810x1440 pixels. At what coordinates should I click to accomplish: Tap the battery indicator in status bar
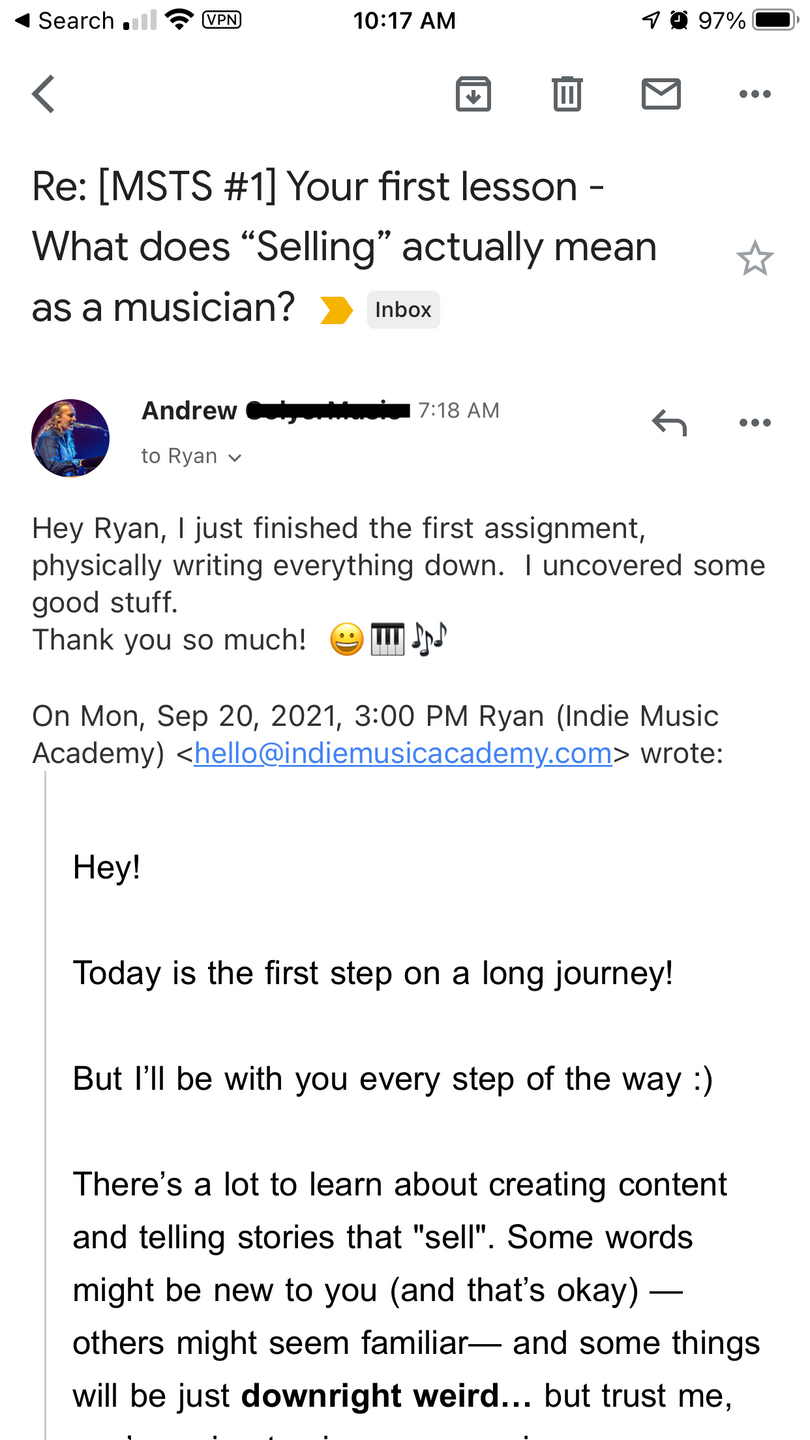click(774, 20)
